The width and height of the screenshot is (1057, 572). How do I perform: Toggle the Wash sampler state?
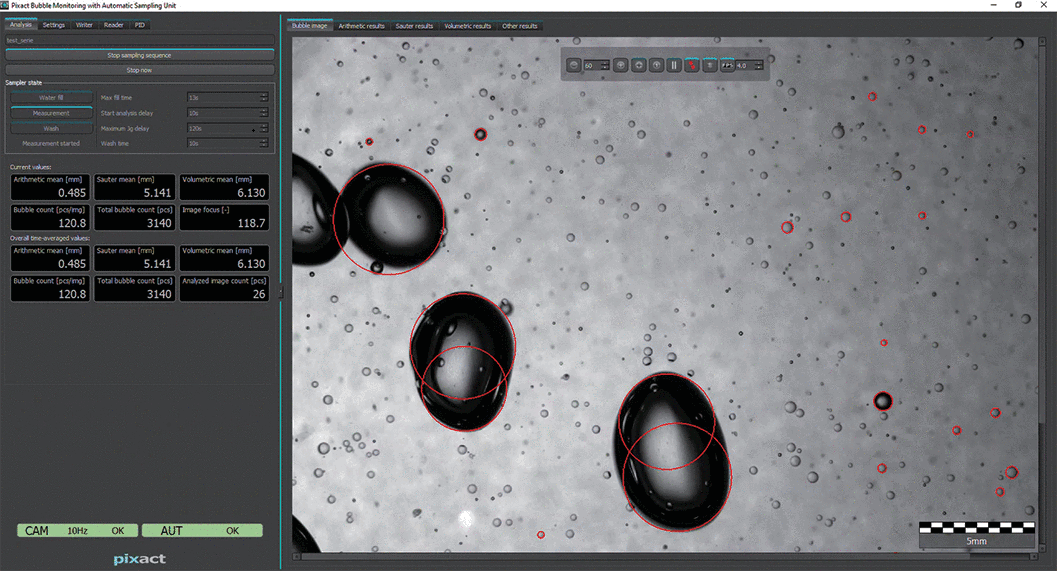50,128
